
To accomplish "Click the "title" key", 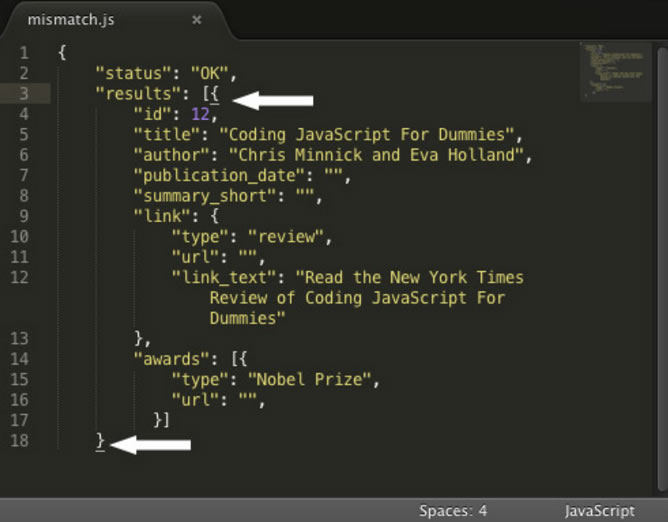I will pos(167,134).
